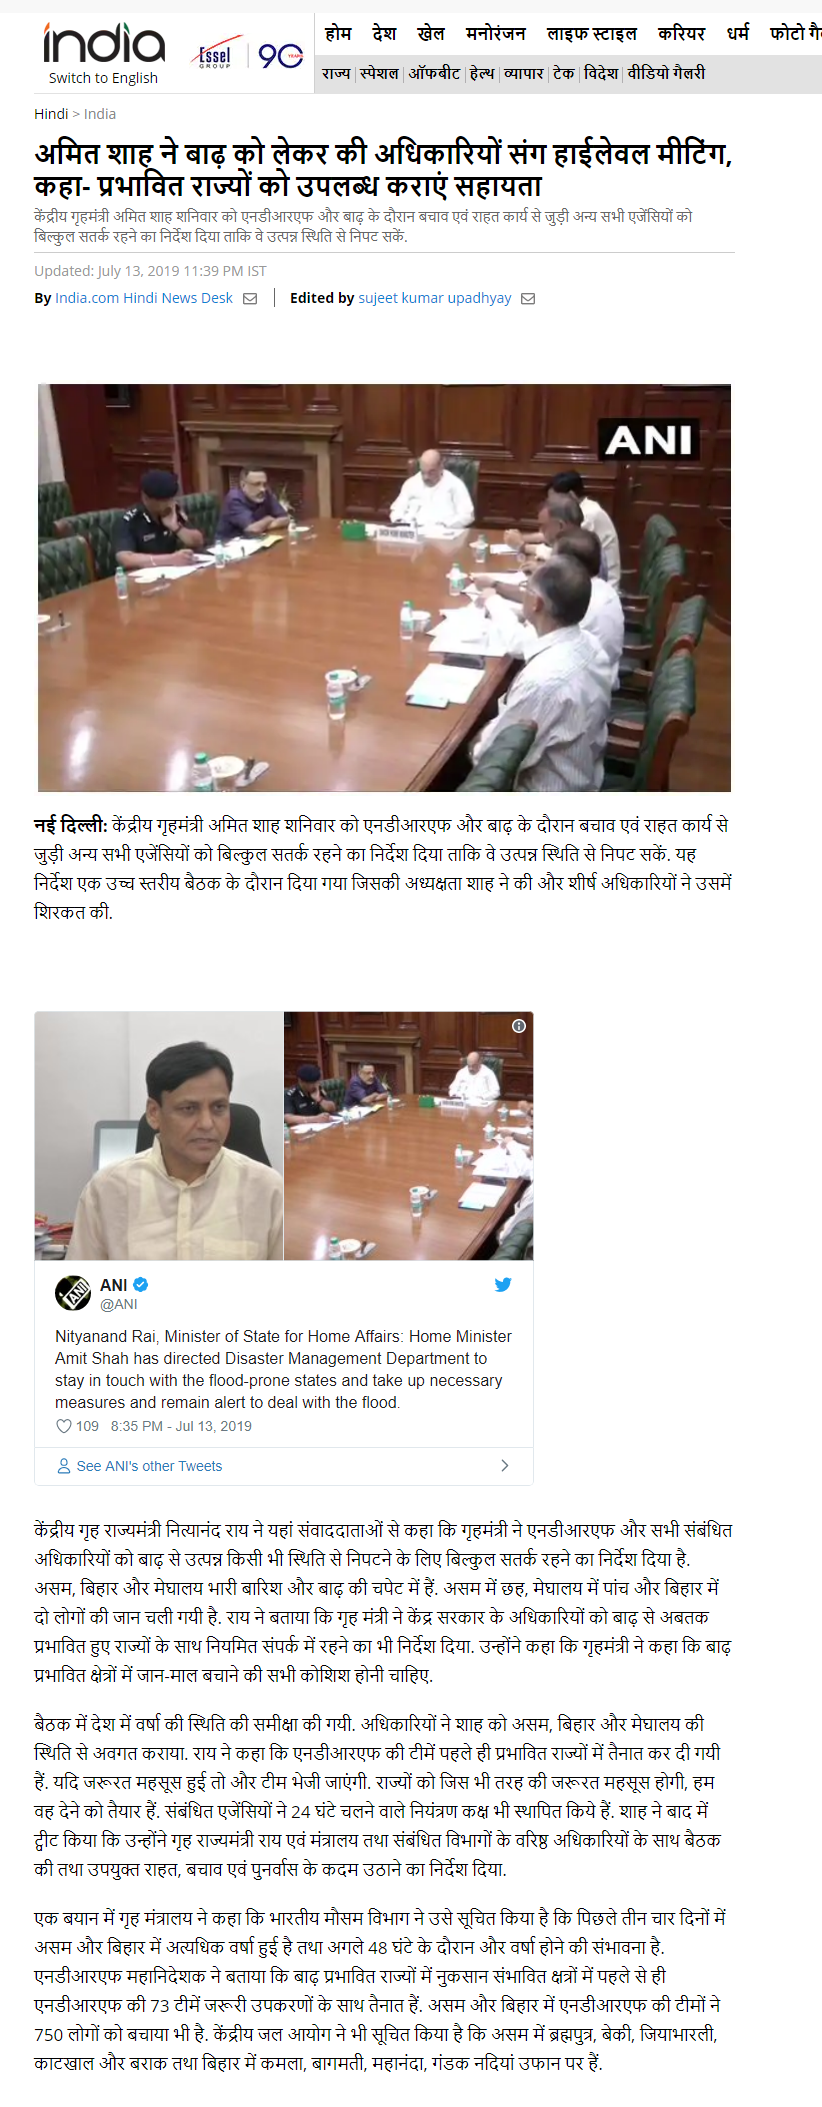Switch to English link
Image resolution: width=822 pixels, height=2107 pixels.
click(x=103, y=78)
